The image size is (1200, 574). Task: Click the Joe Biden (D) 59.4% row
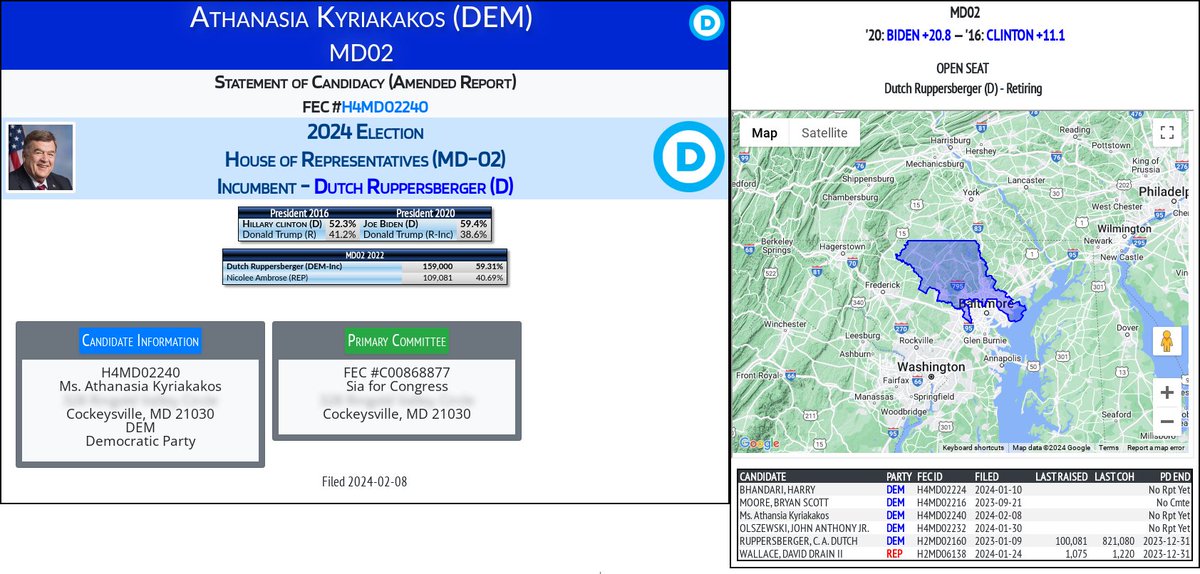click(x=425, y=224)
